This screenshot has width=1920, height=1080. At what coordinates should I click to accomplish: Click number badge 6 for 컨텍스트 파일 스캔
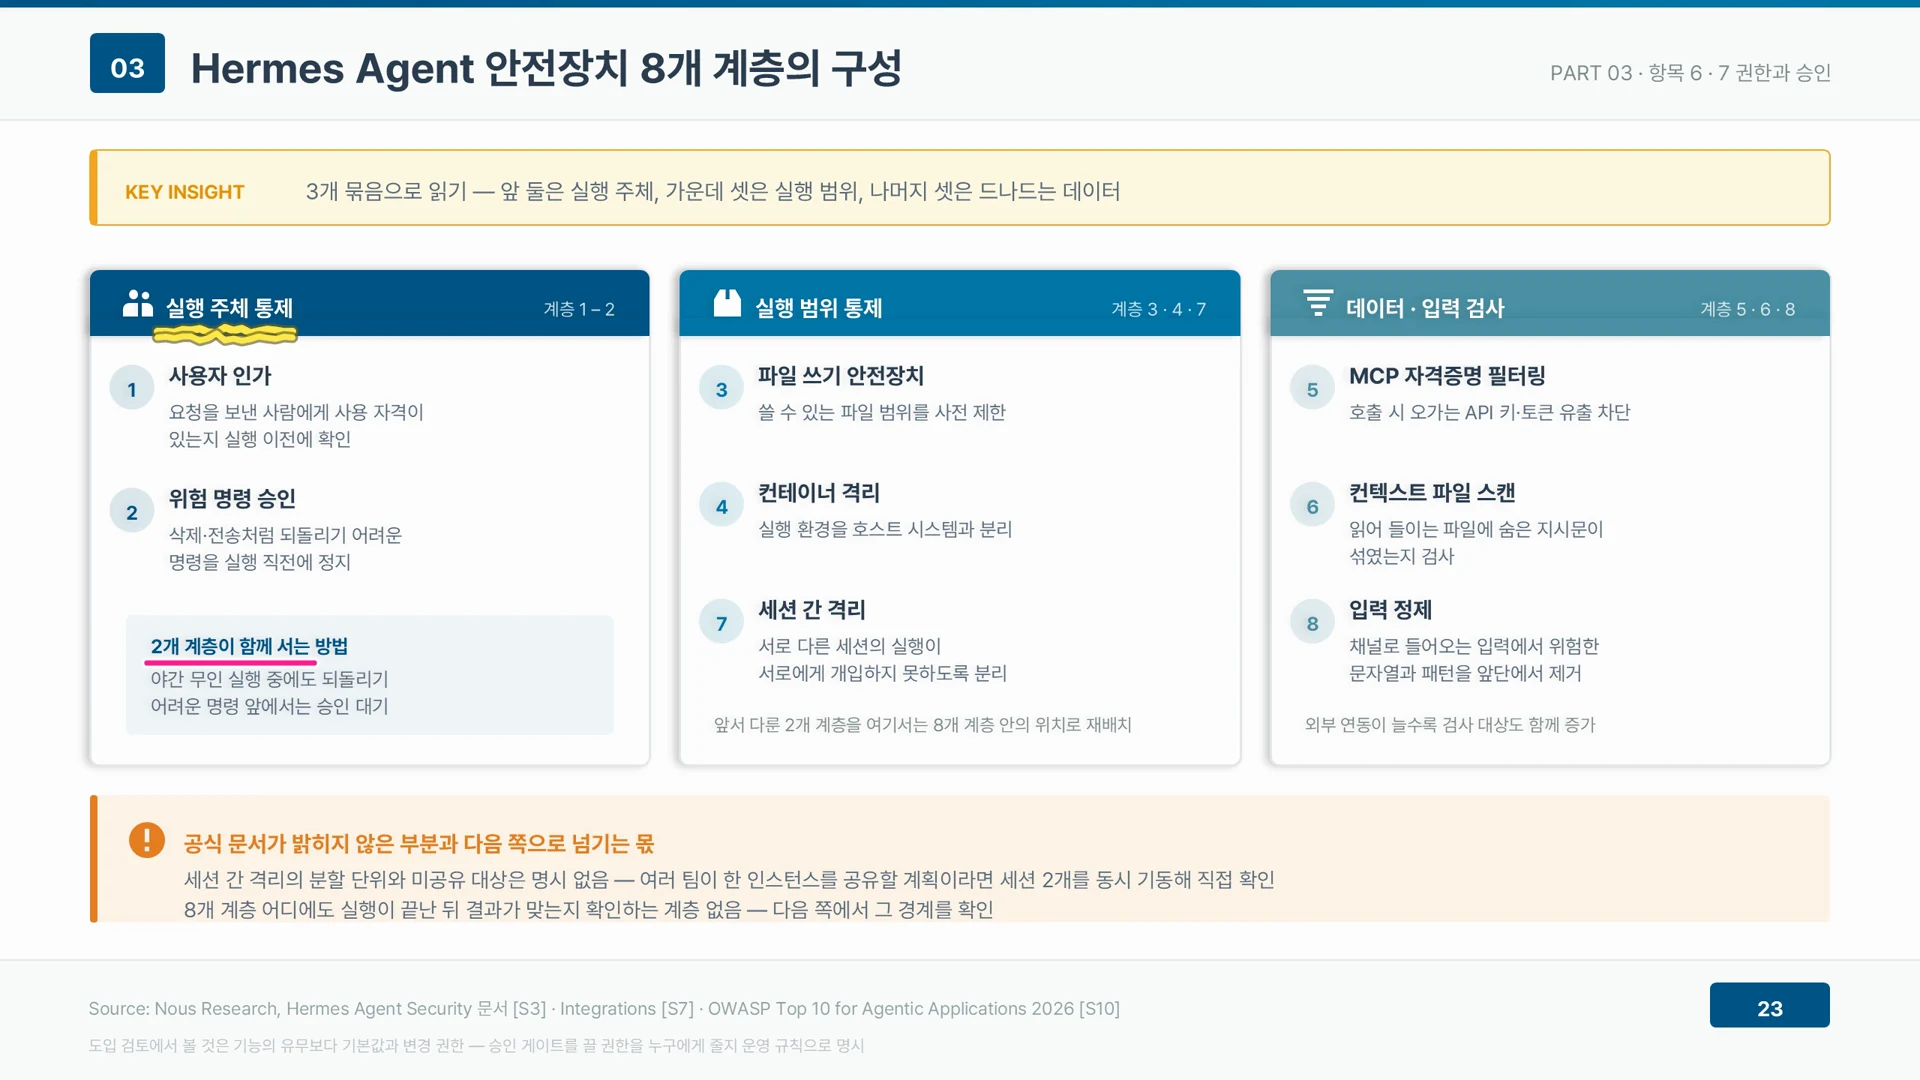(x=1313, y=506)
